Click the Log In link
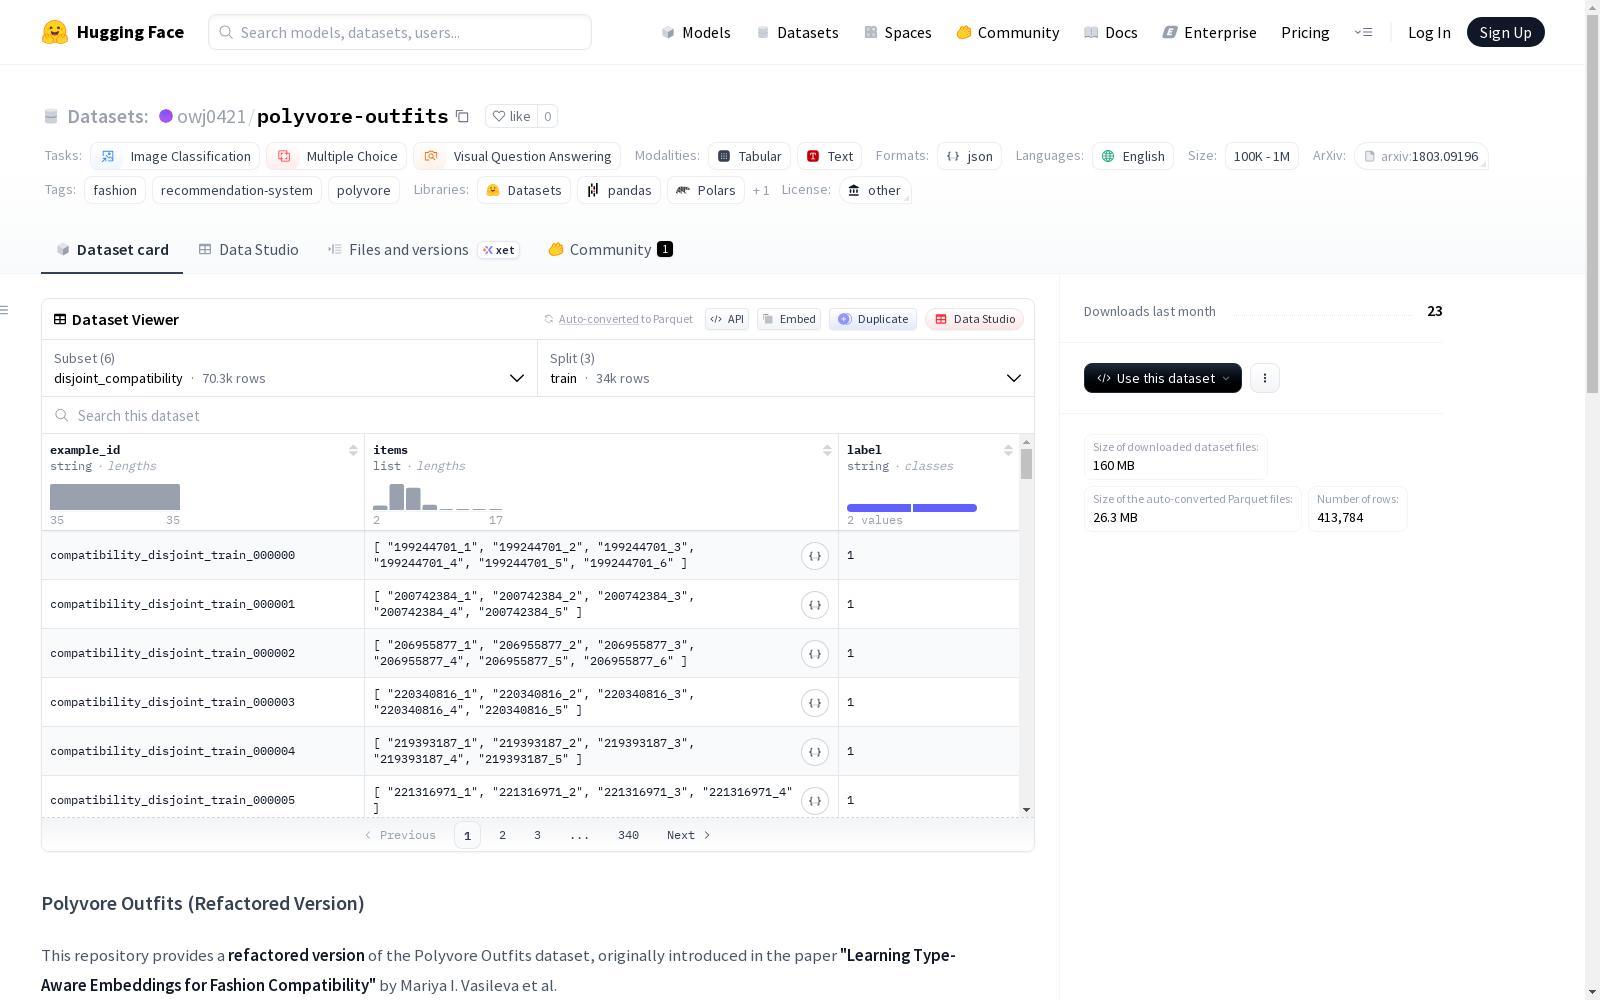 (x=1429, y=32)
